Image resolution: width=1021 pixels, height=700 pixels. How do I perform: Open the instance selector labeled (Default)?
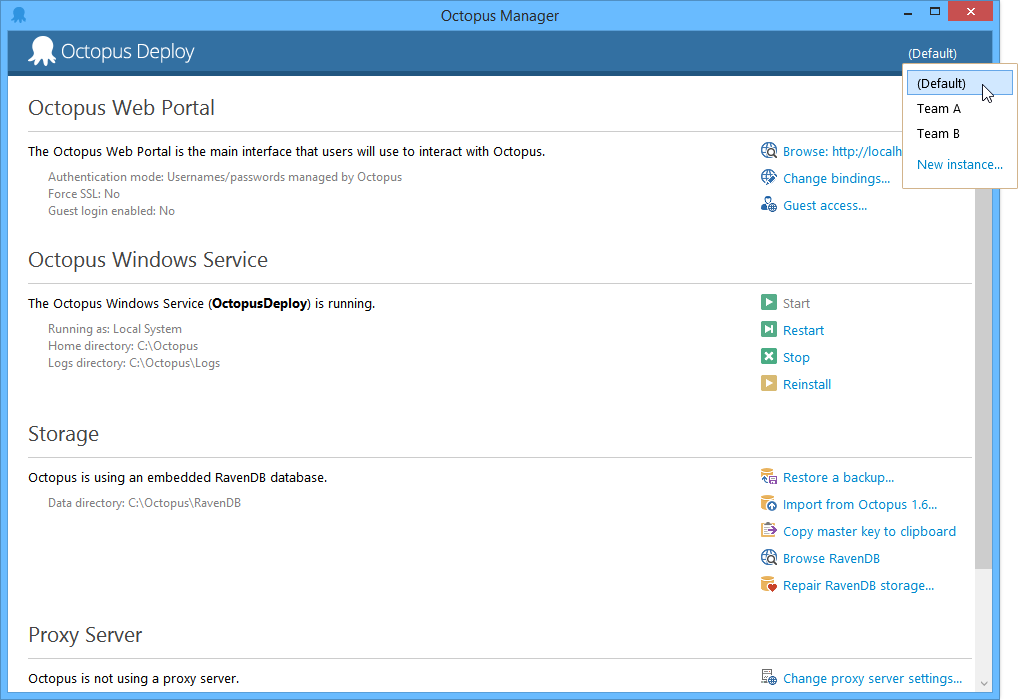point(932,53)
